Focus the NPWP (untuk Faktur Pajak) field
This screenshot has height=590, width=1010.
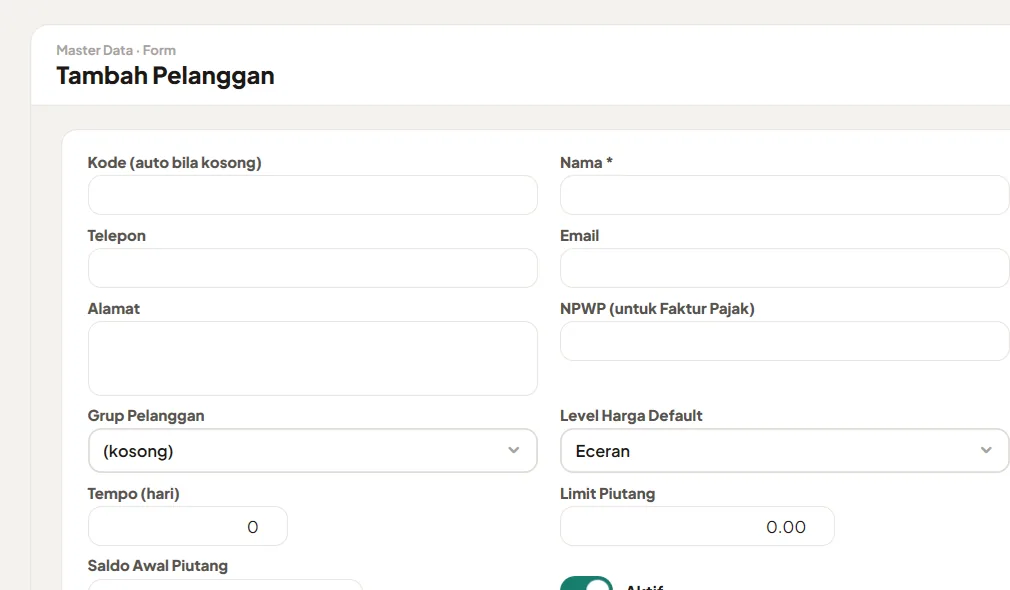pyautogui.click(x=785, y=341)
